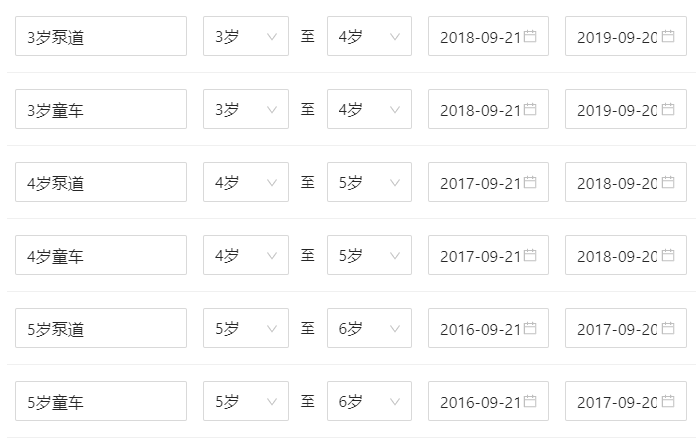Focus the 3岁童车 group name field
This screenshot has height=439, width=696.
click(101, 109)
